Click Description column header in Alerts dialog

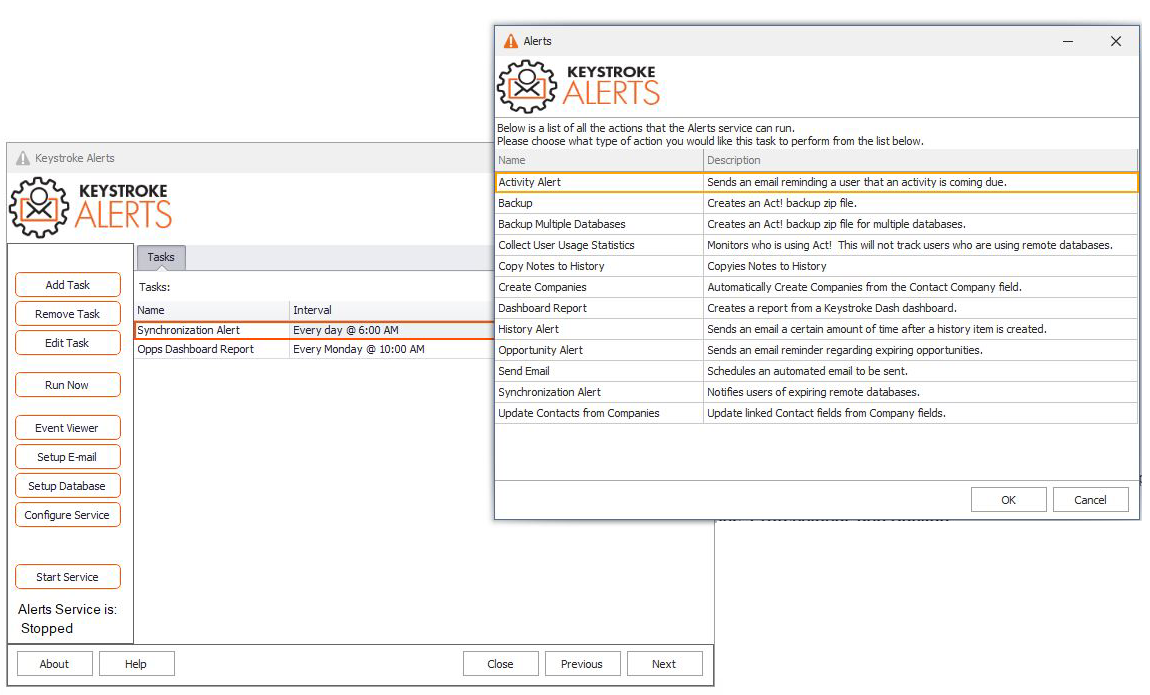click(x=920, y=160)
